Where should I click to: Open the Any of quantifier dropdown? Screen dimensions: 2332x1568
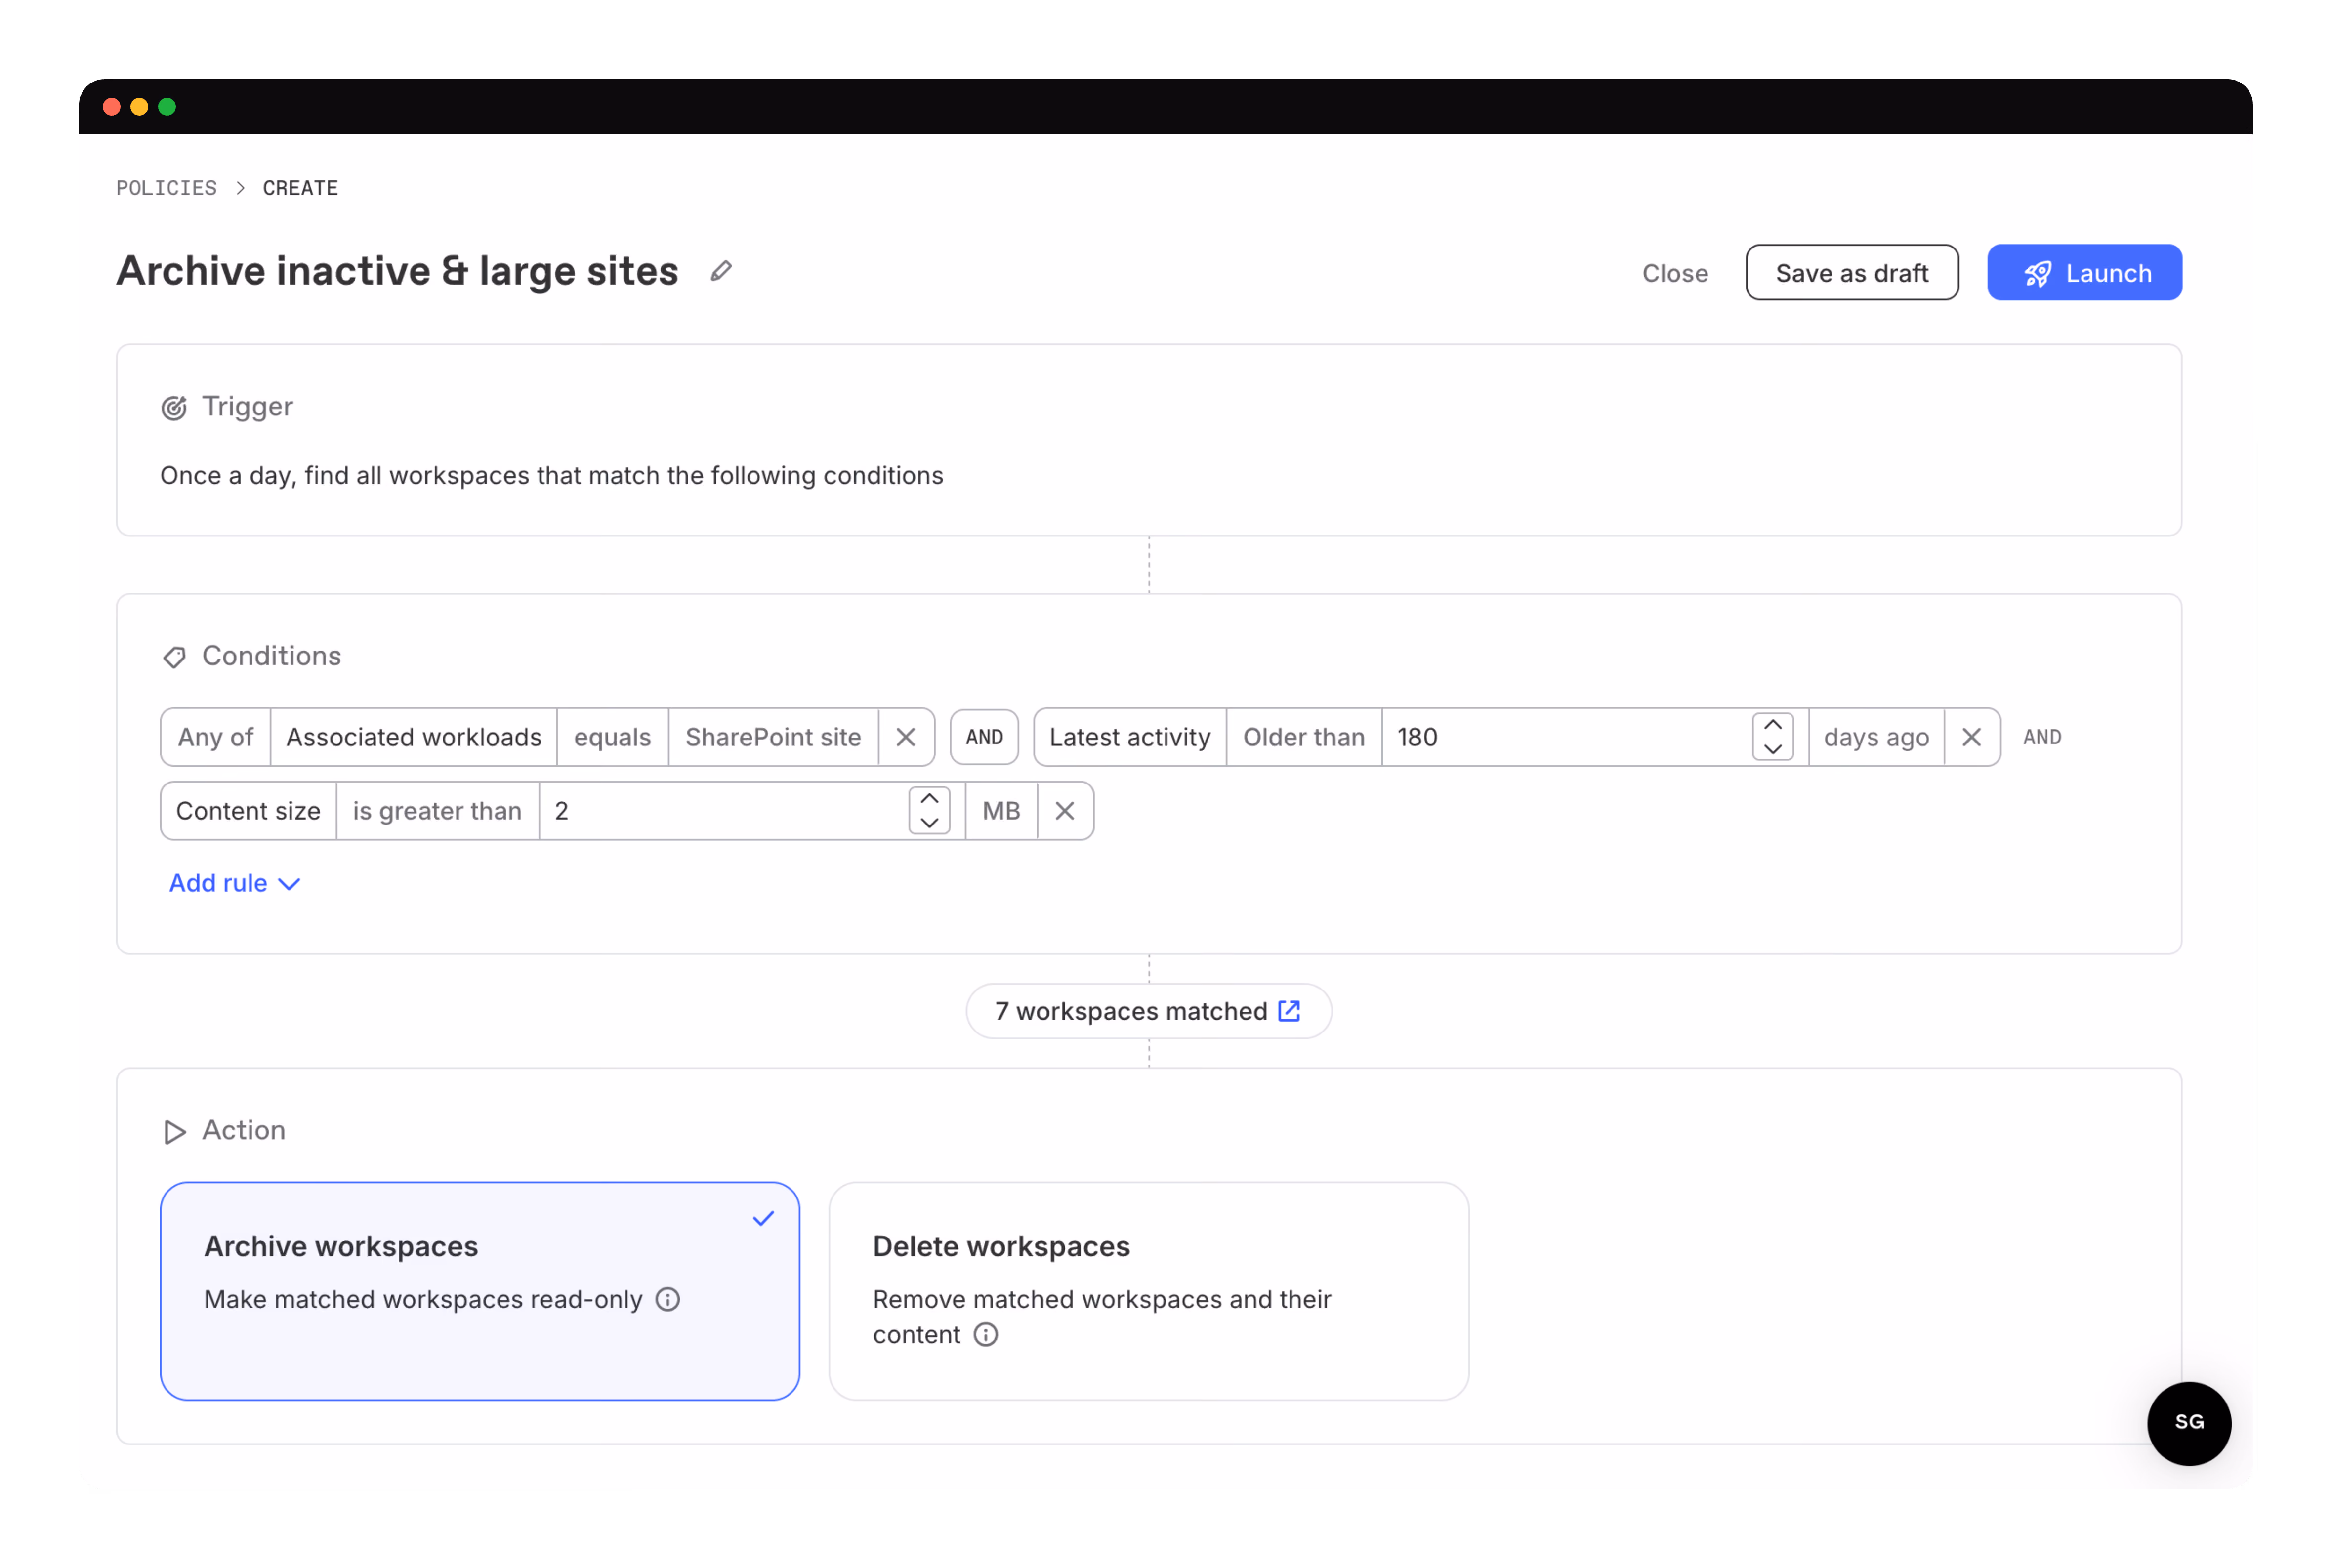216,737
